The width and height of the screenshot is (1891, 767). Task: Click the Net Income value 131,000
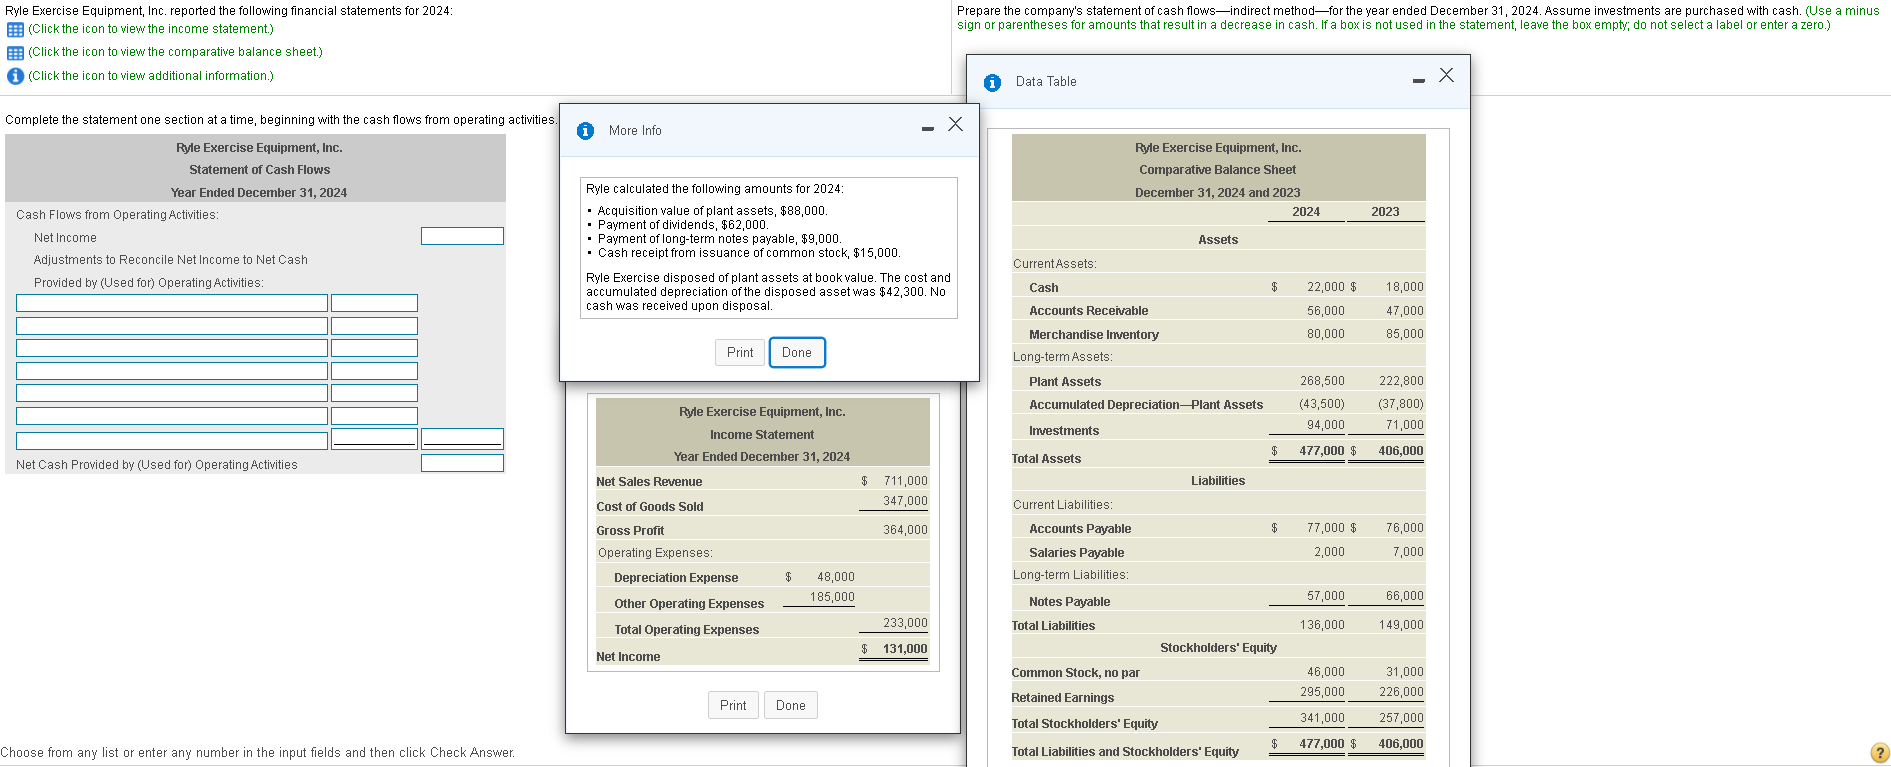[x=906, y=649]
